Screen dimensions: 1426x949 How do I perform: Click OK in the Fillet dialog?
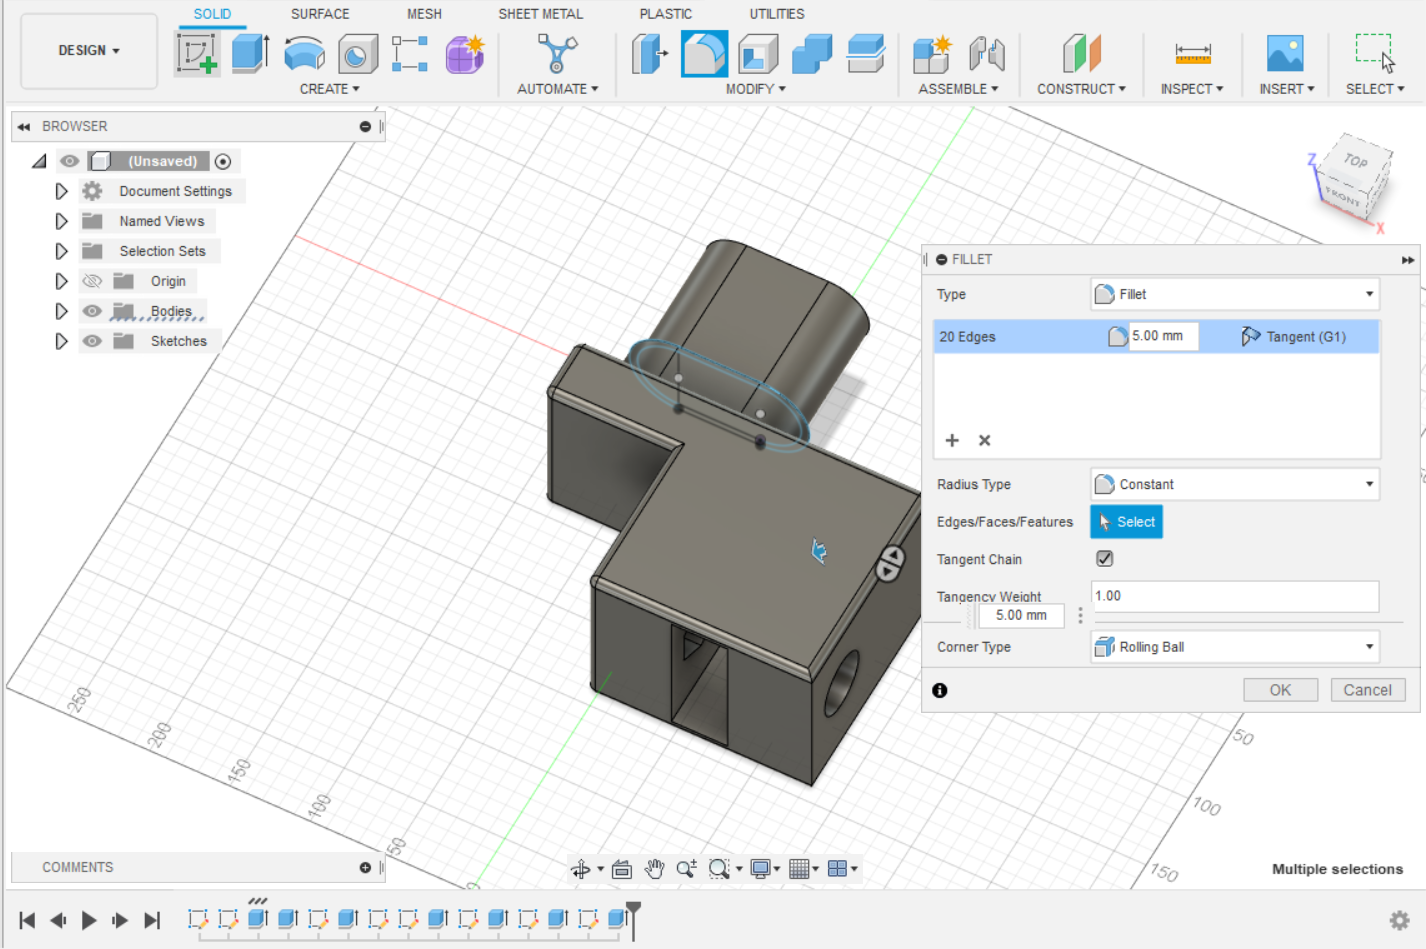pos(1280,690)
